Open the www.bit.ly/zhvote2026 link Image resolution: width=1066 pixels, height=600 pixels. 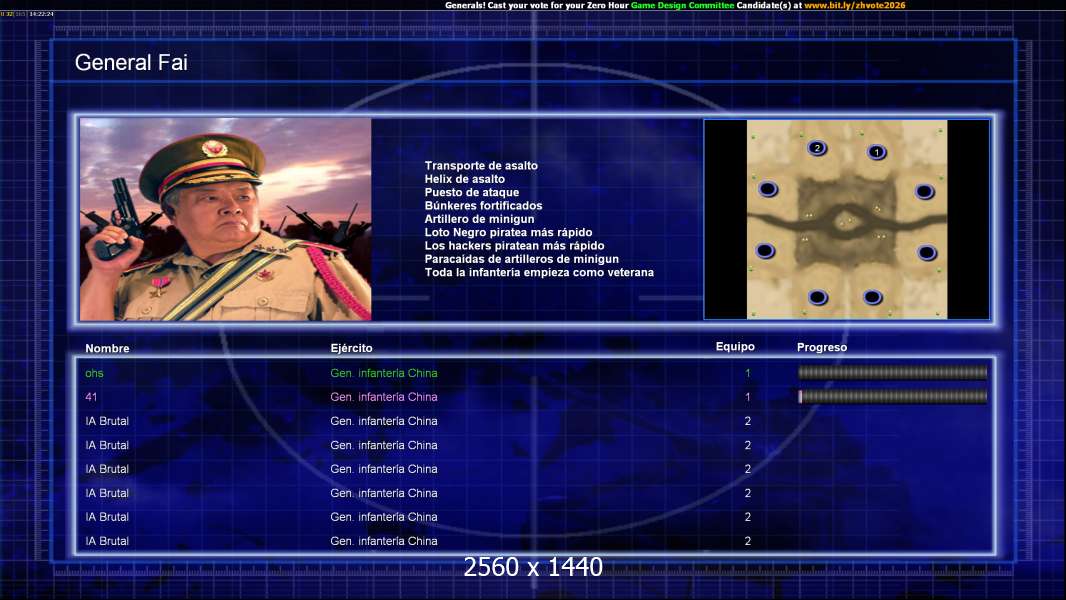(855, 5)
